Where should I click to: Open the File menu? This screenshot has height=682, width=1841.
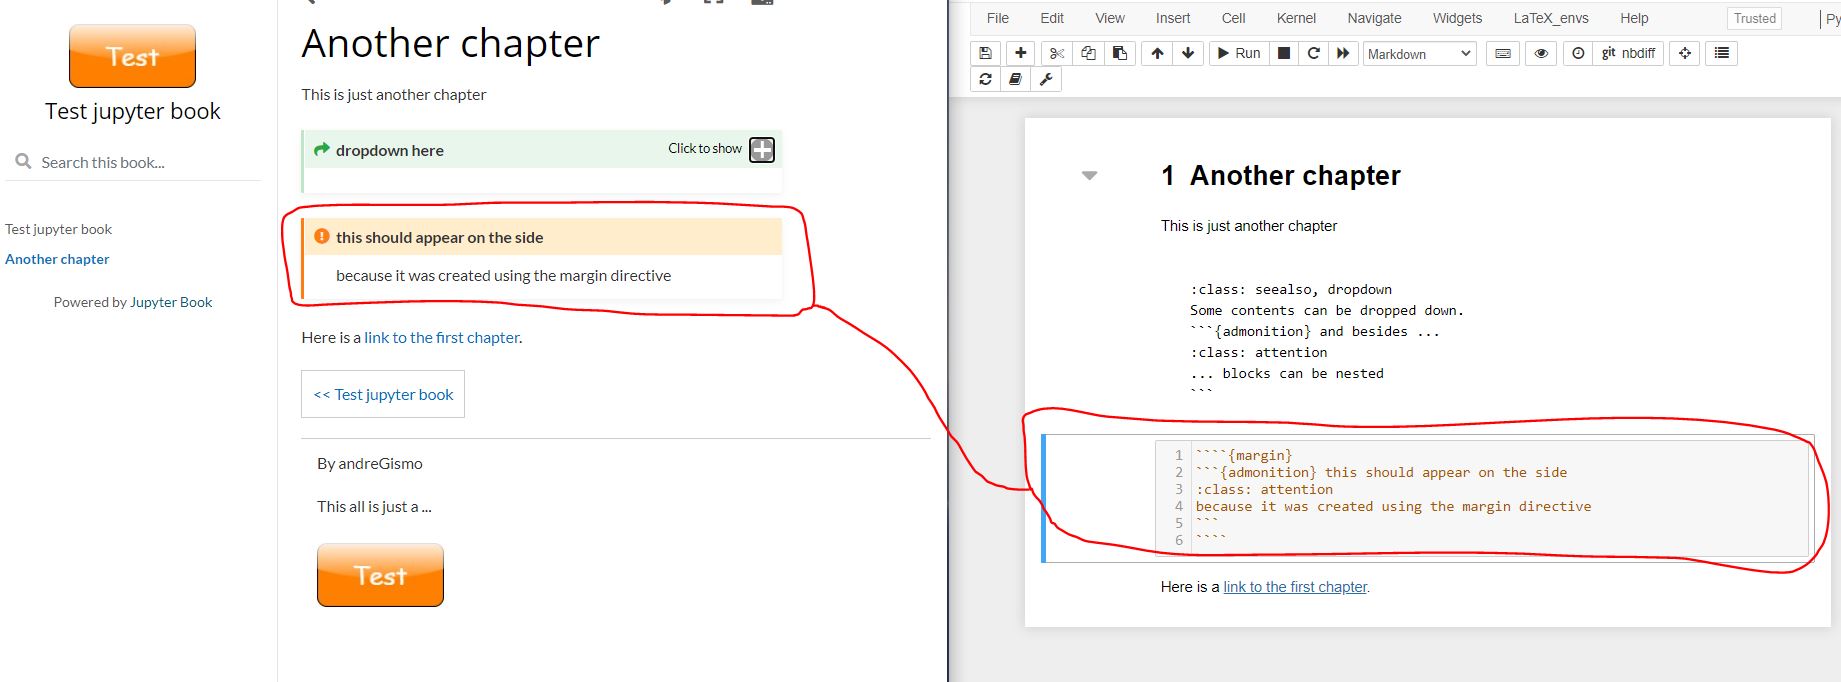(997, 18)
